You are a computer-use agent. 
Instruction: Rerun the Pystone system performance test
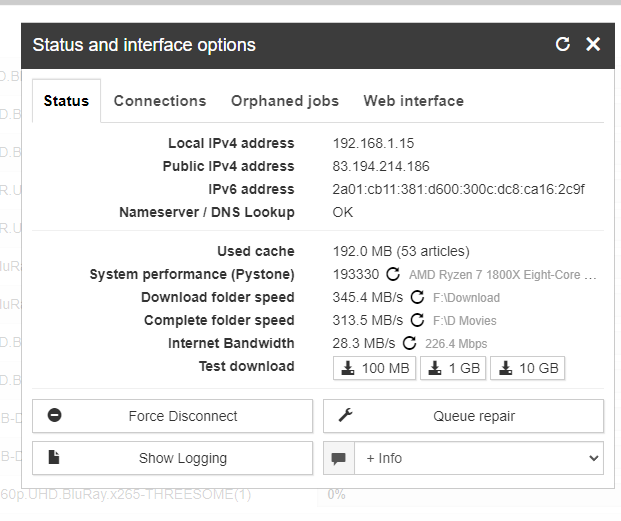coord(393,274)
